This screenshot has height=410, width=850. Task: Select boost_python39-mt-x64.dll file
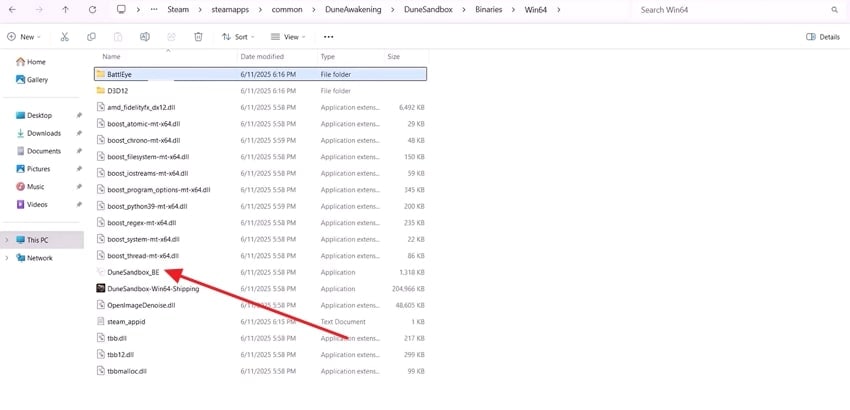261,206
